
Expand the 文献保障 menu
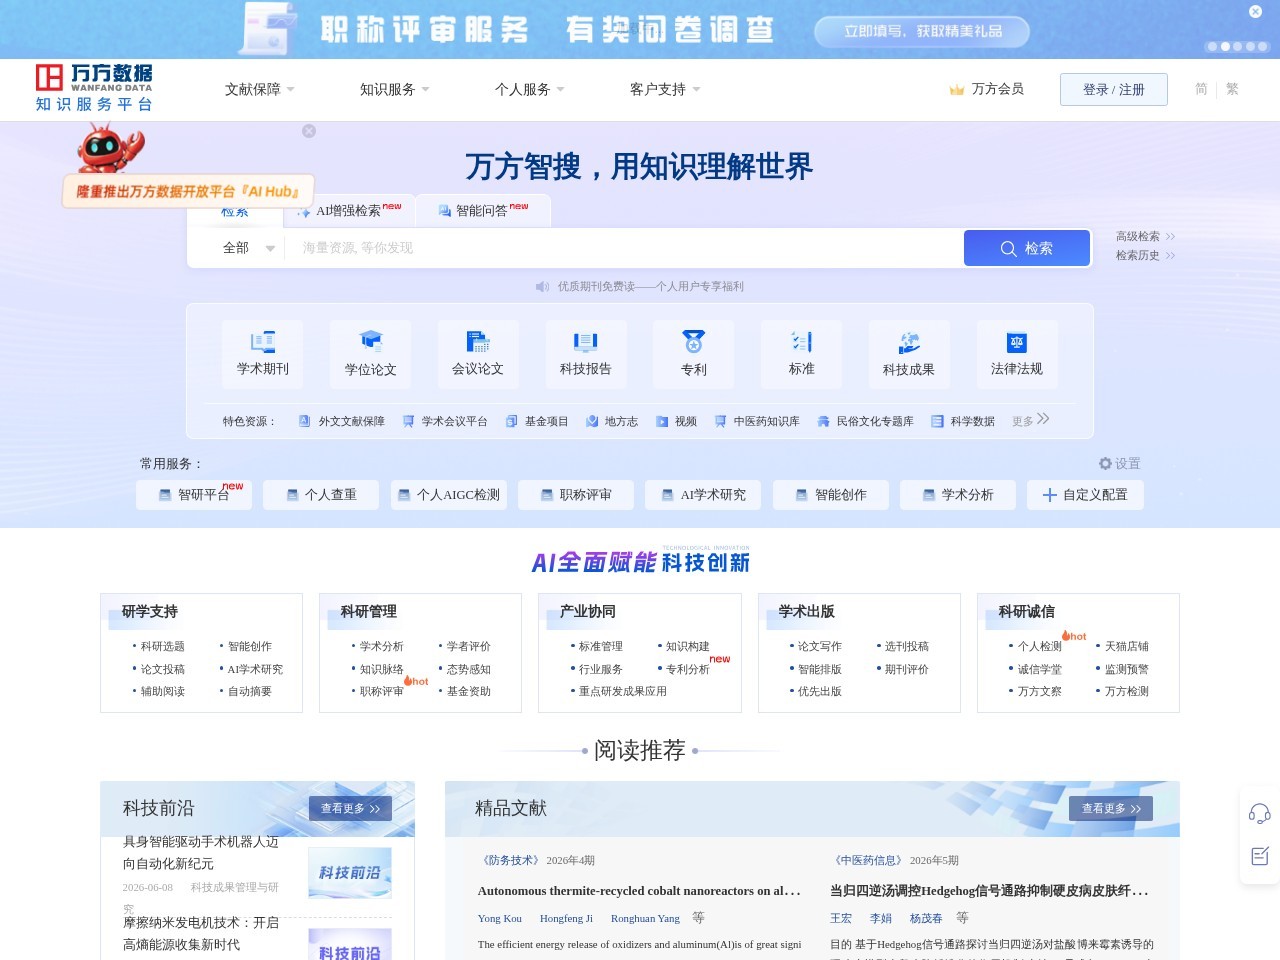260,90
